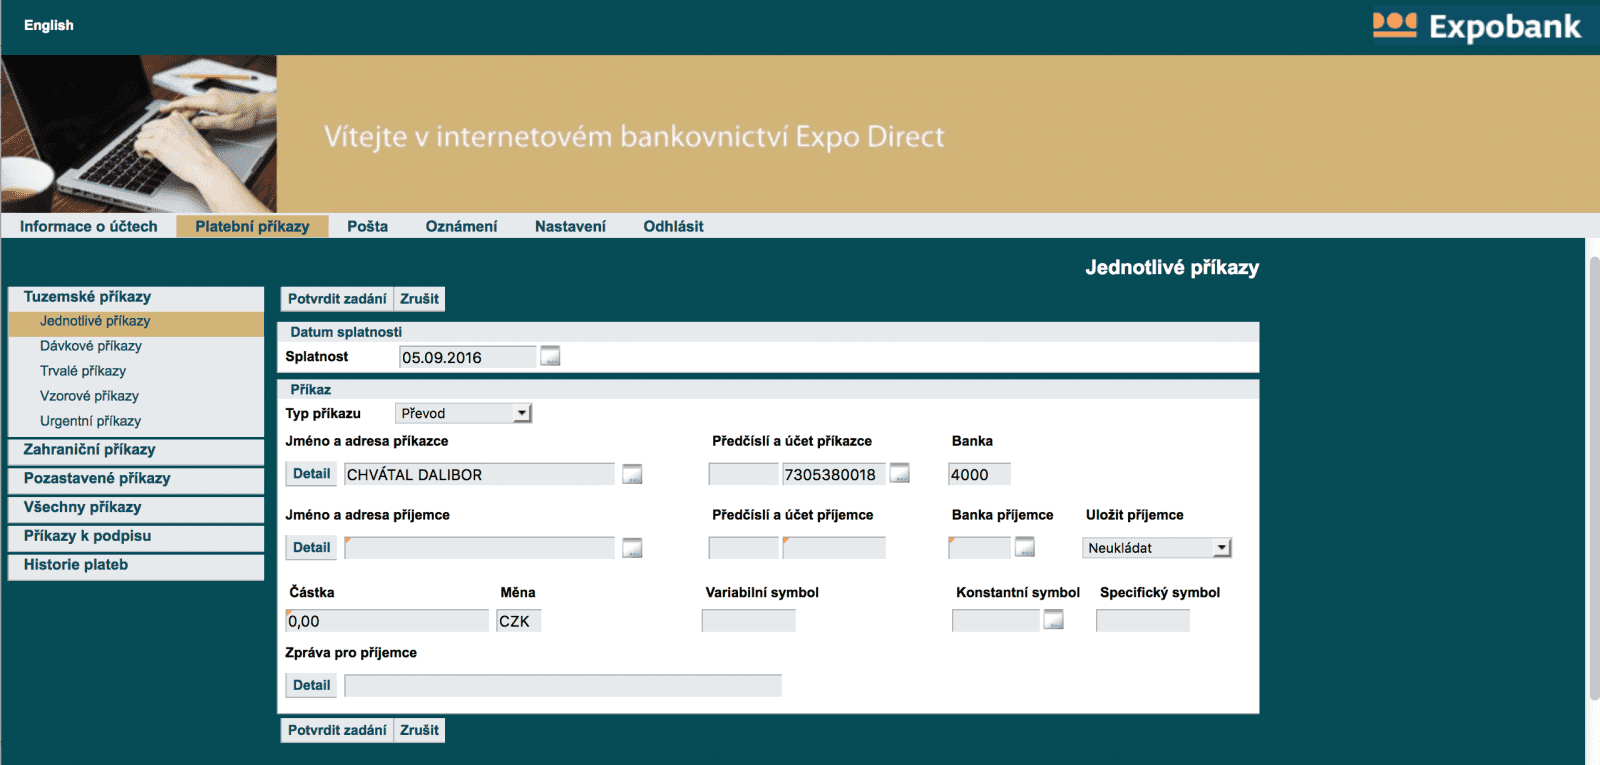
Task: Switch language to English
Action: tap(49, 25)
